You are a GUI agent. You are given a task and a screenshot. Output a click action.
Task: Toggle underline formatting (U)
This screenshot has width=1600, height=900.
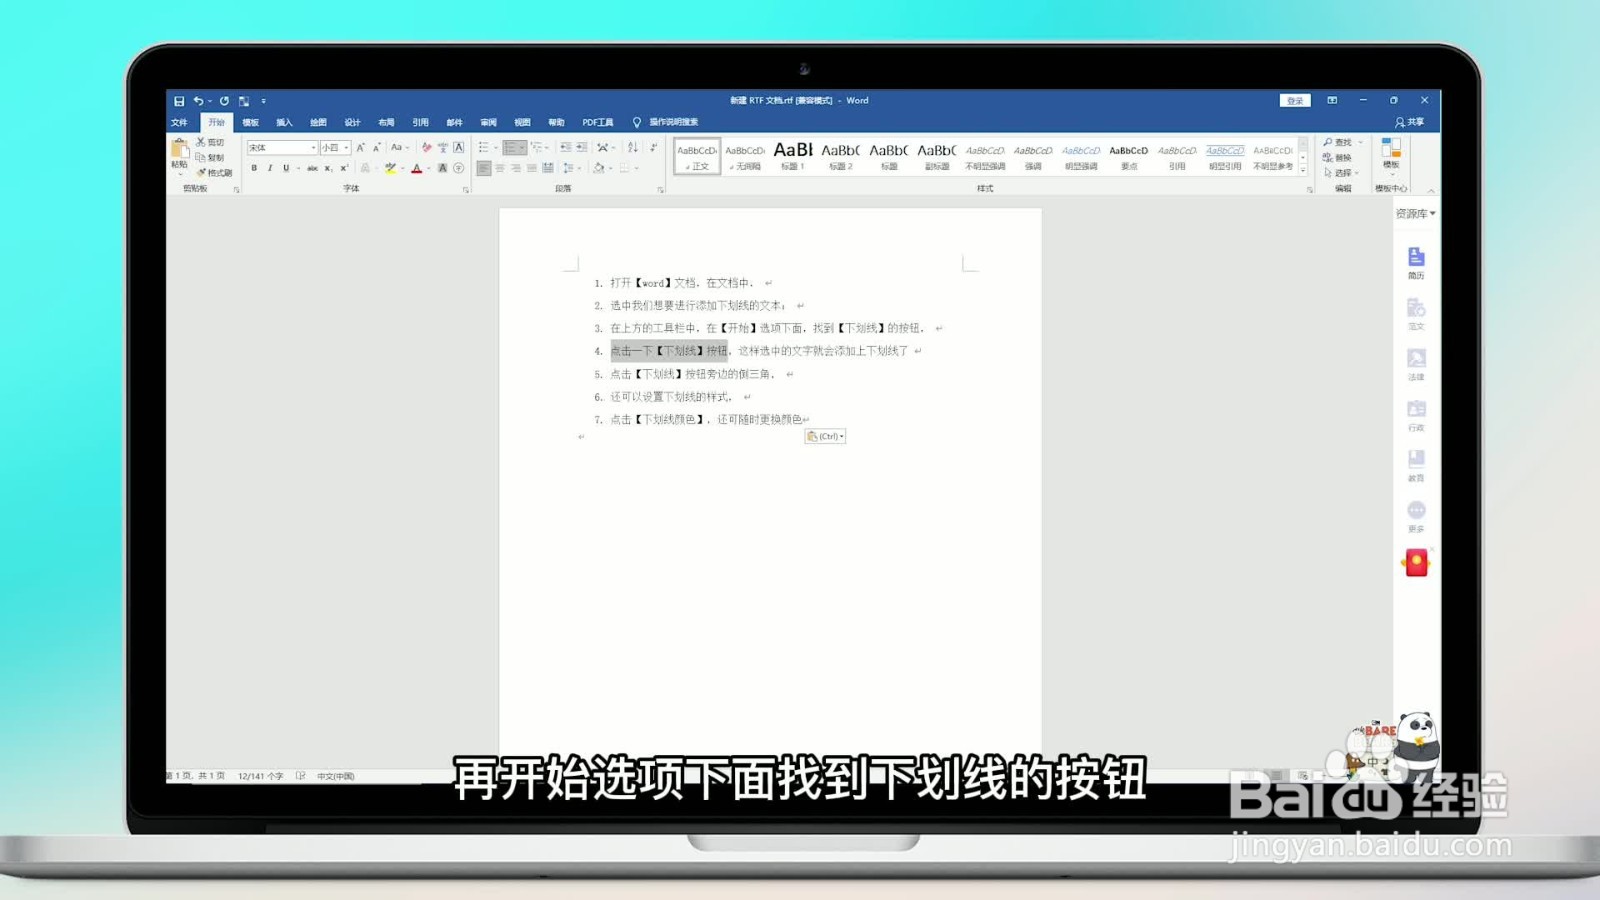click(286, 168)
